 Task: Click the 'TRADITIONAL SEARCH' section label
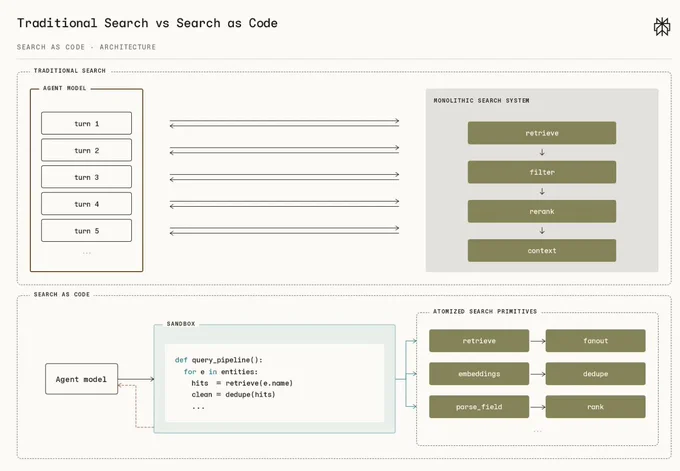tap(70, 70)
